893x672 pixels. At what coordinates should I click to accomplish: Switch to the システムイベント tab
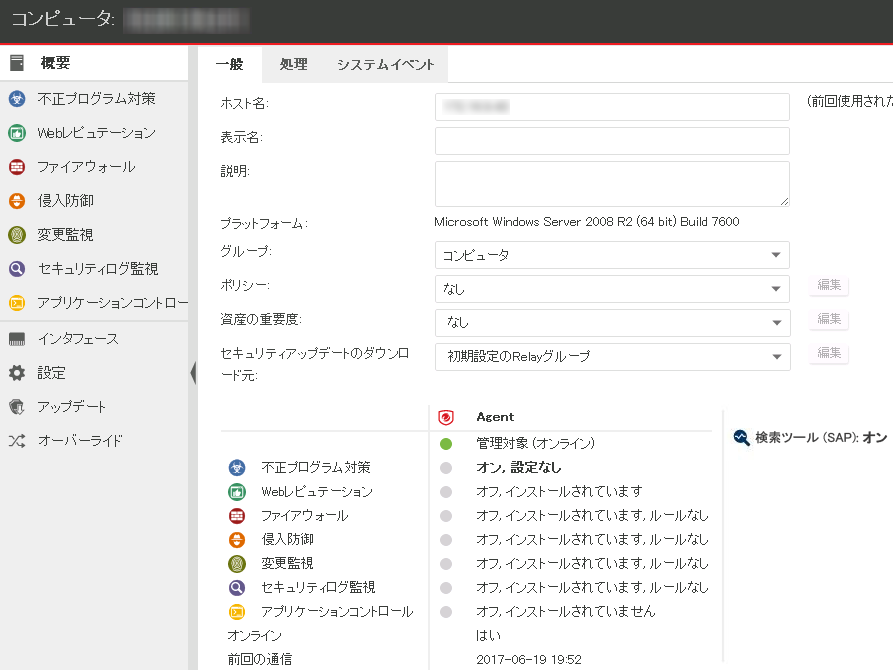click(x=385, y=65)
